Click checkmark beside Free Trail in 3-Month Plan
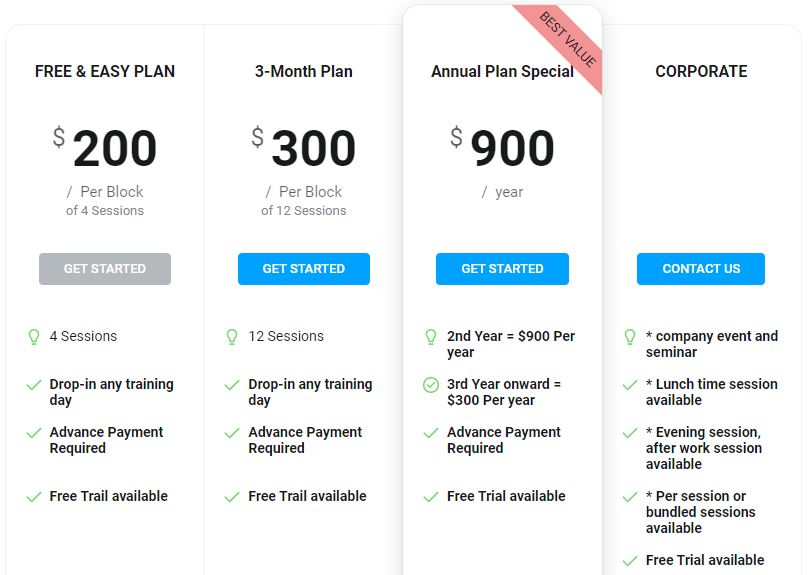The height and width of the screenshot is (575, 810). pyautogui.click(x=232, y=497)
